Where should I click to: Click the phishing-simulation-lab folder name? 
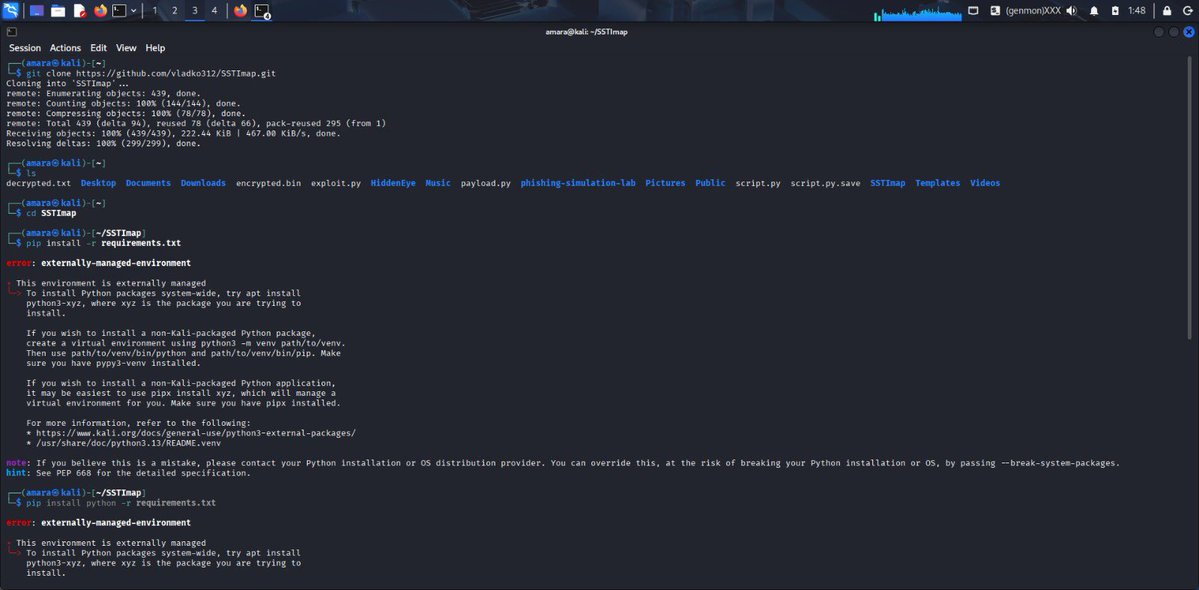(x=578, y=183)
